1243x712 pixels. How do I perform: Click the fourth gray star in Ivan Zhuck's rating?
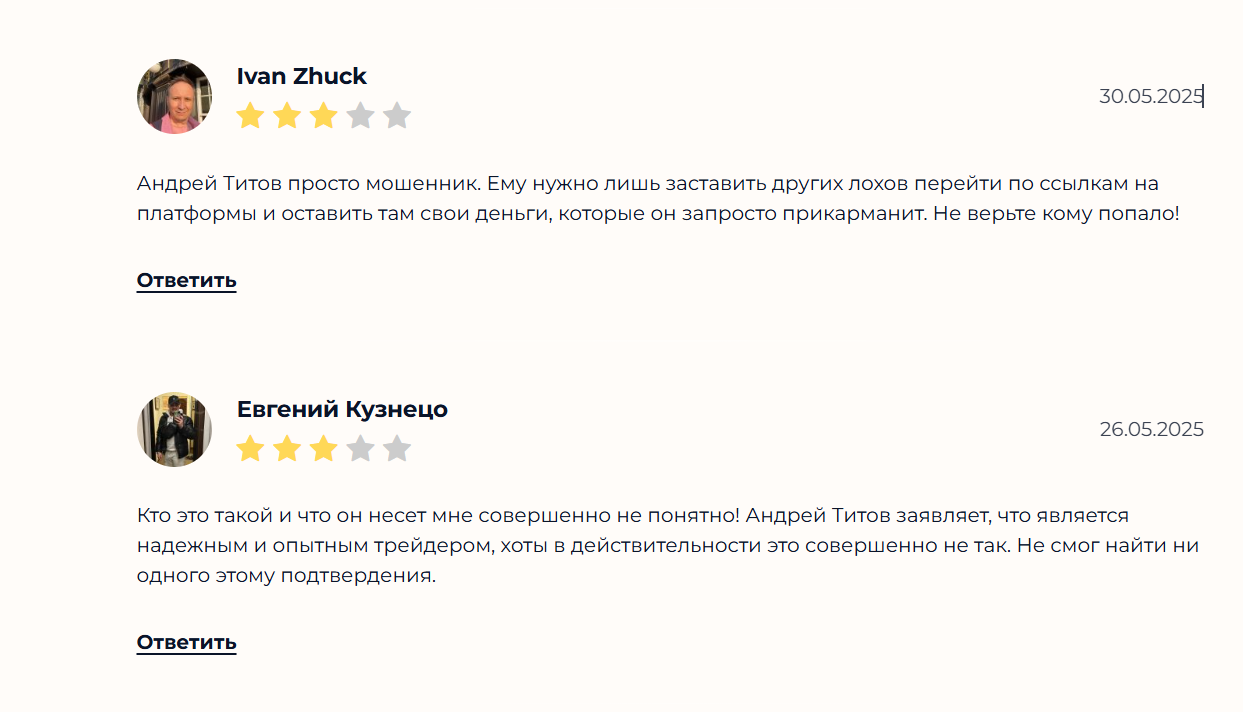click(x=360, y=116)
